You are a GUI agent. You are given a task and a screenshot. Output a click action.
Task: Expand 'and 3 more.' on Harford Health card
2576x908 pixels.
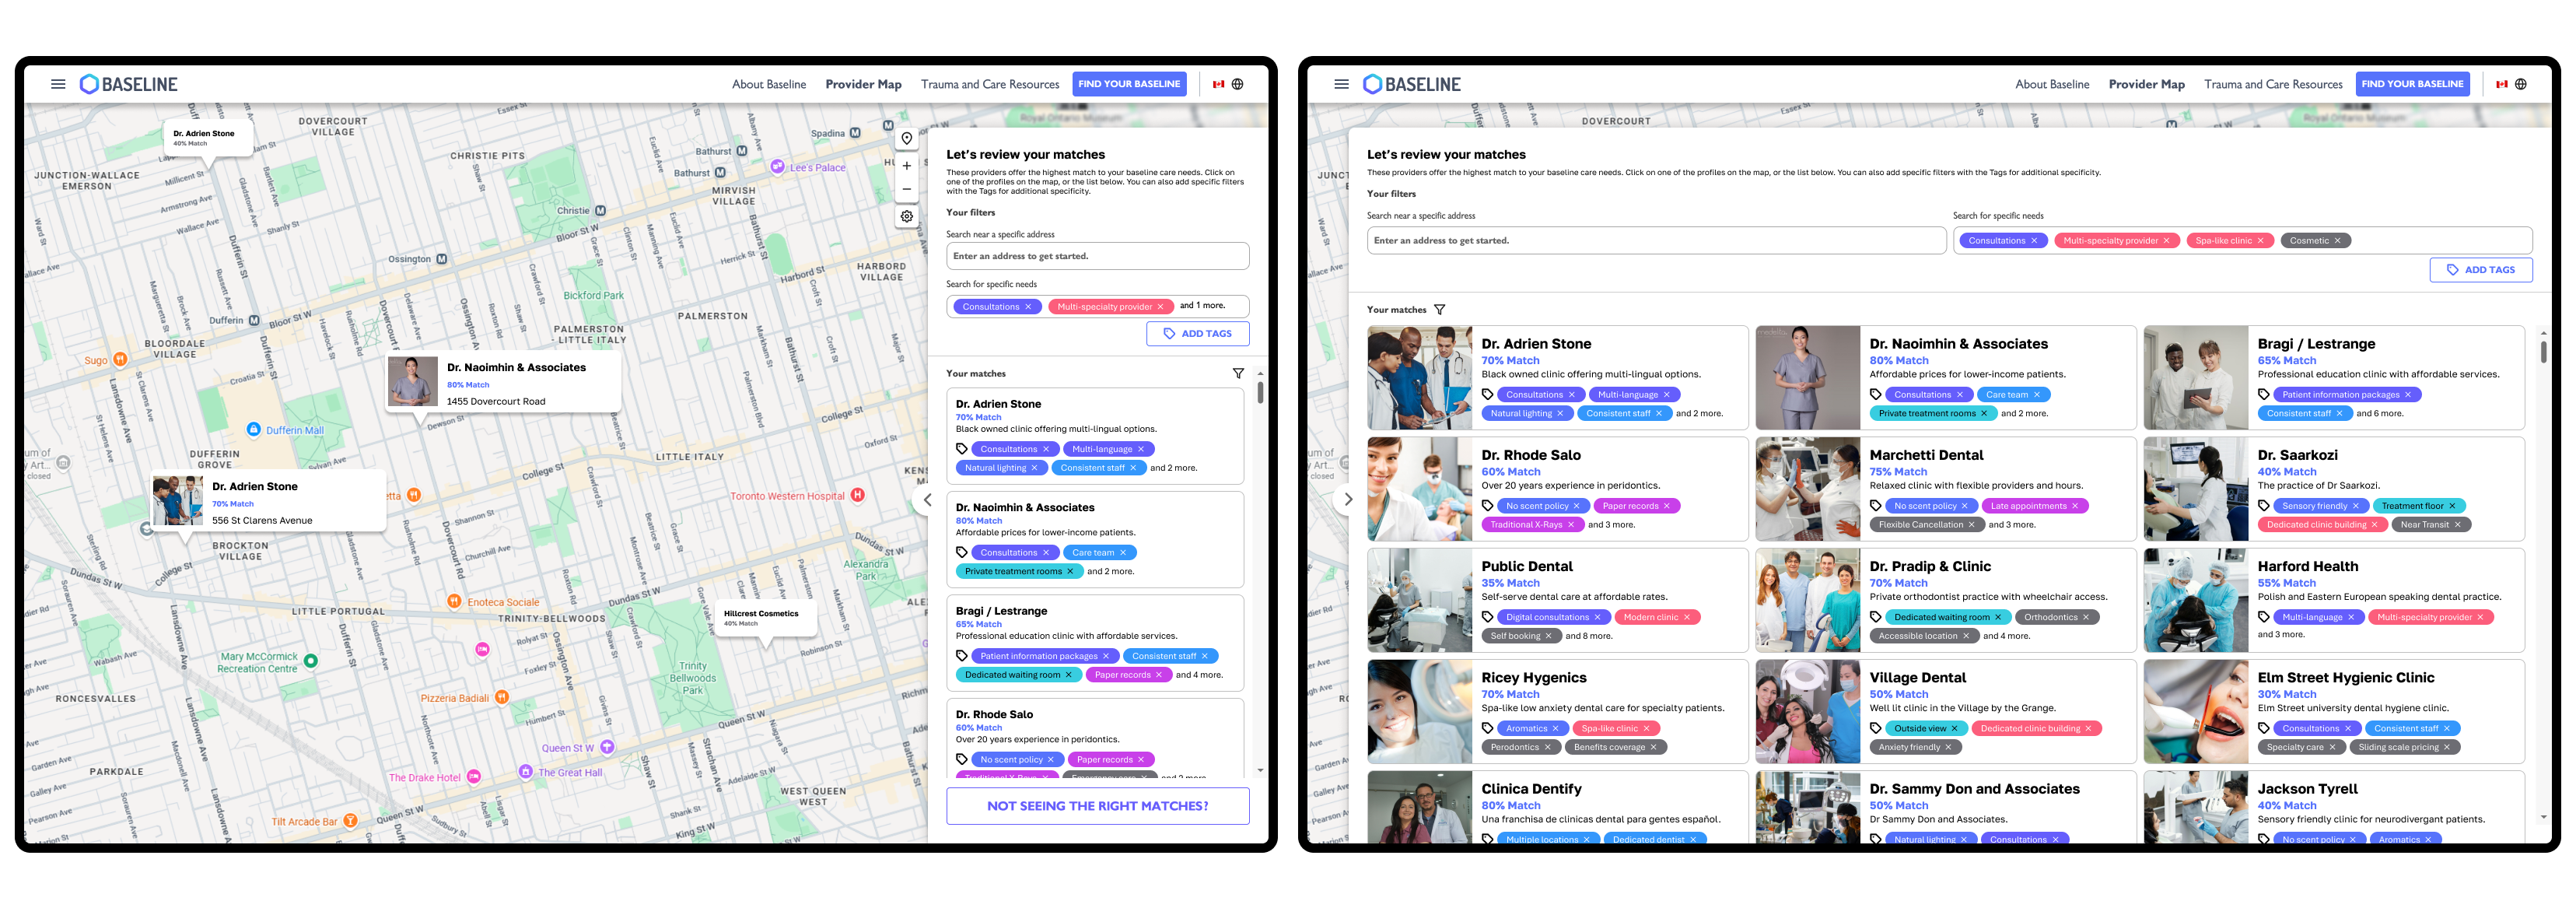(x=2281, y=635)
